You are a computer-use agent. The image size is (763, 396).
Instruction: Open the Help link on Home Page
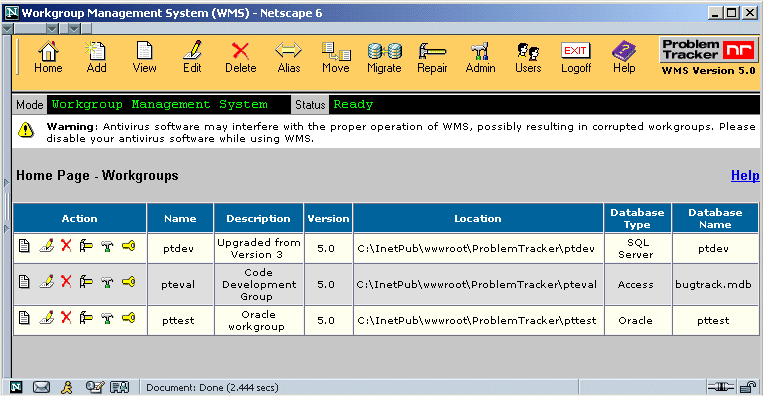[745, 176]
